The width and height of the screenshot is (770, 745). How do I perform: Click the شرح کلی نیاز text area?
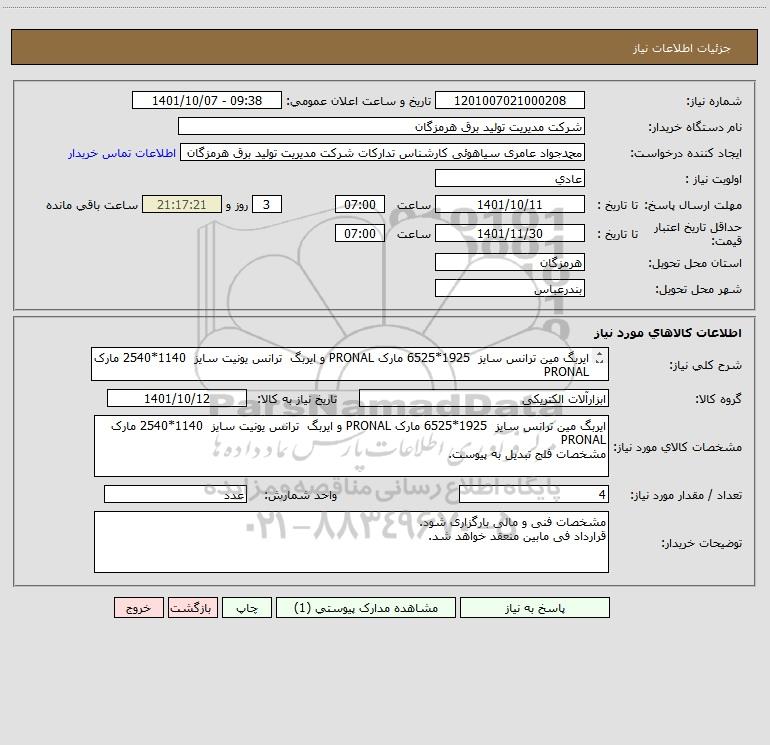pos(350,364)
